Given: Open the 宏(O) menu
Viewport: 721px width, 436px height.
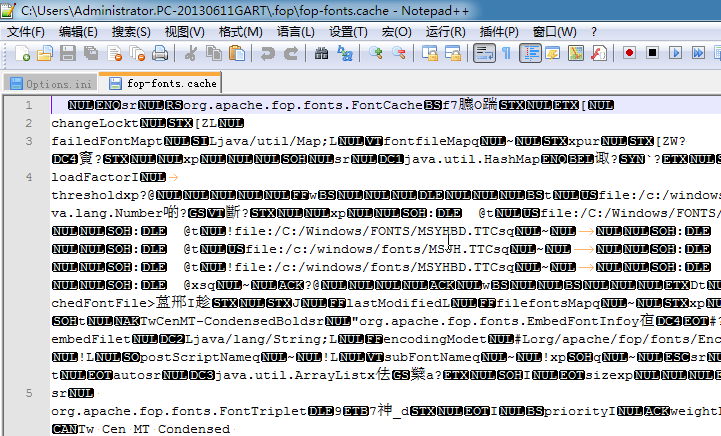Looking at the screenshot, I should 396,32.
